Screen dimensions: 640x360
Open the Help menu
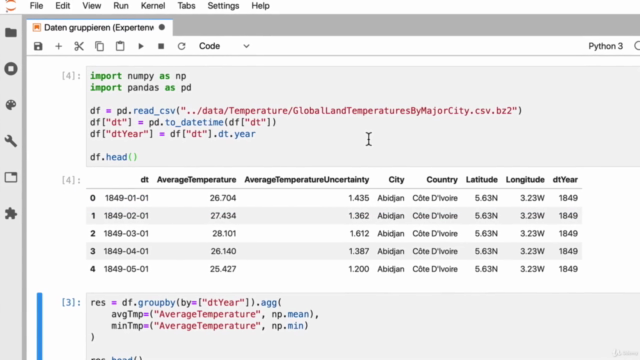pos(260,6)
